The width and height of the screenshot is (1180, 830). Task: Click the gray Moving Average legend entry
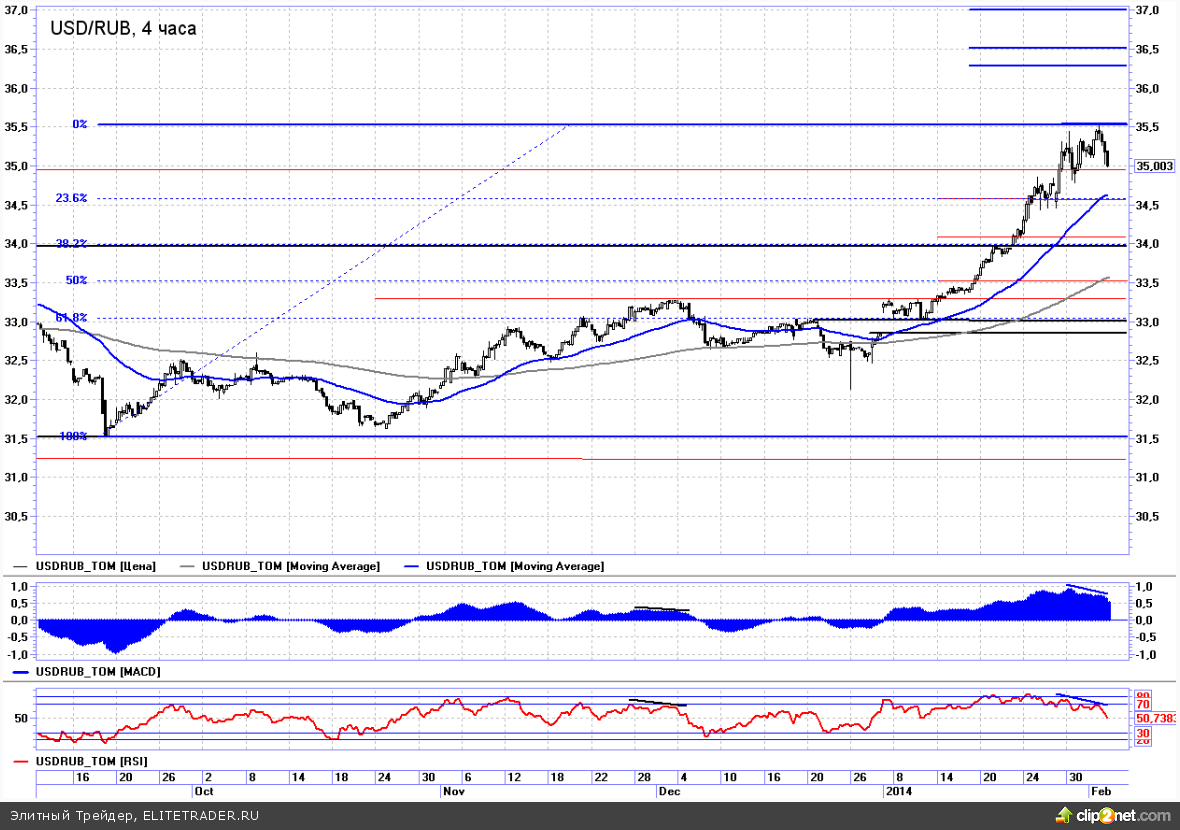[x=290, y=566]
